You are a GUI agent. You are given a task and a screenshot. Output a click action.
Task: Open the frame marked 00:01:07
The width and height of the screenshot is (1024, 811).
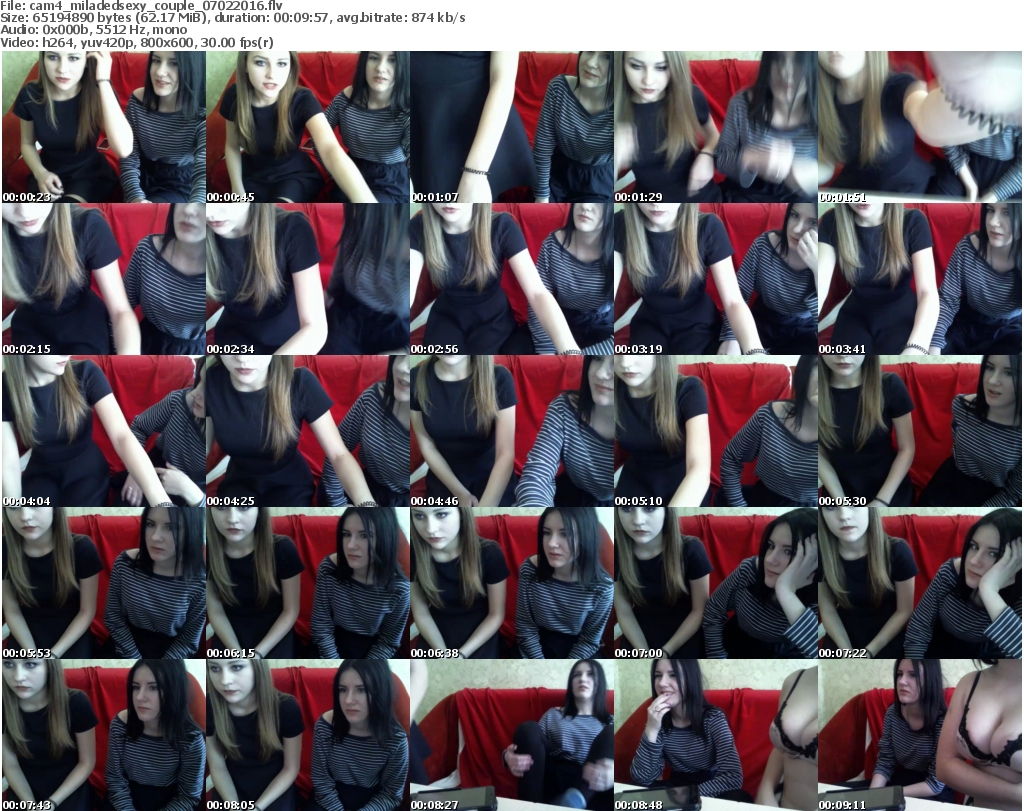pos(511,127)
